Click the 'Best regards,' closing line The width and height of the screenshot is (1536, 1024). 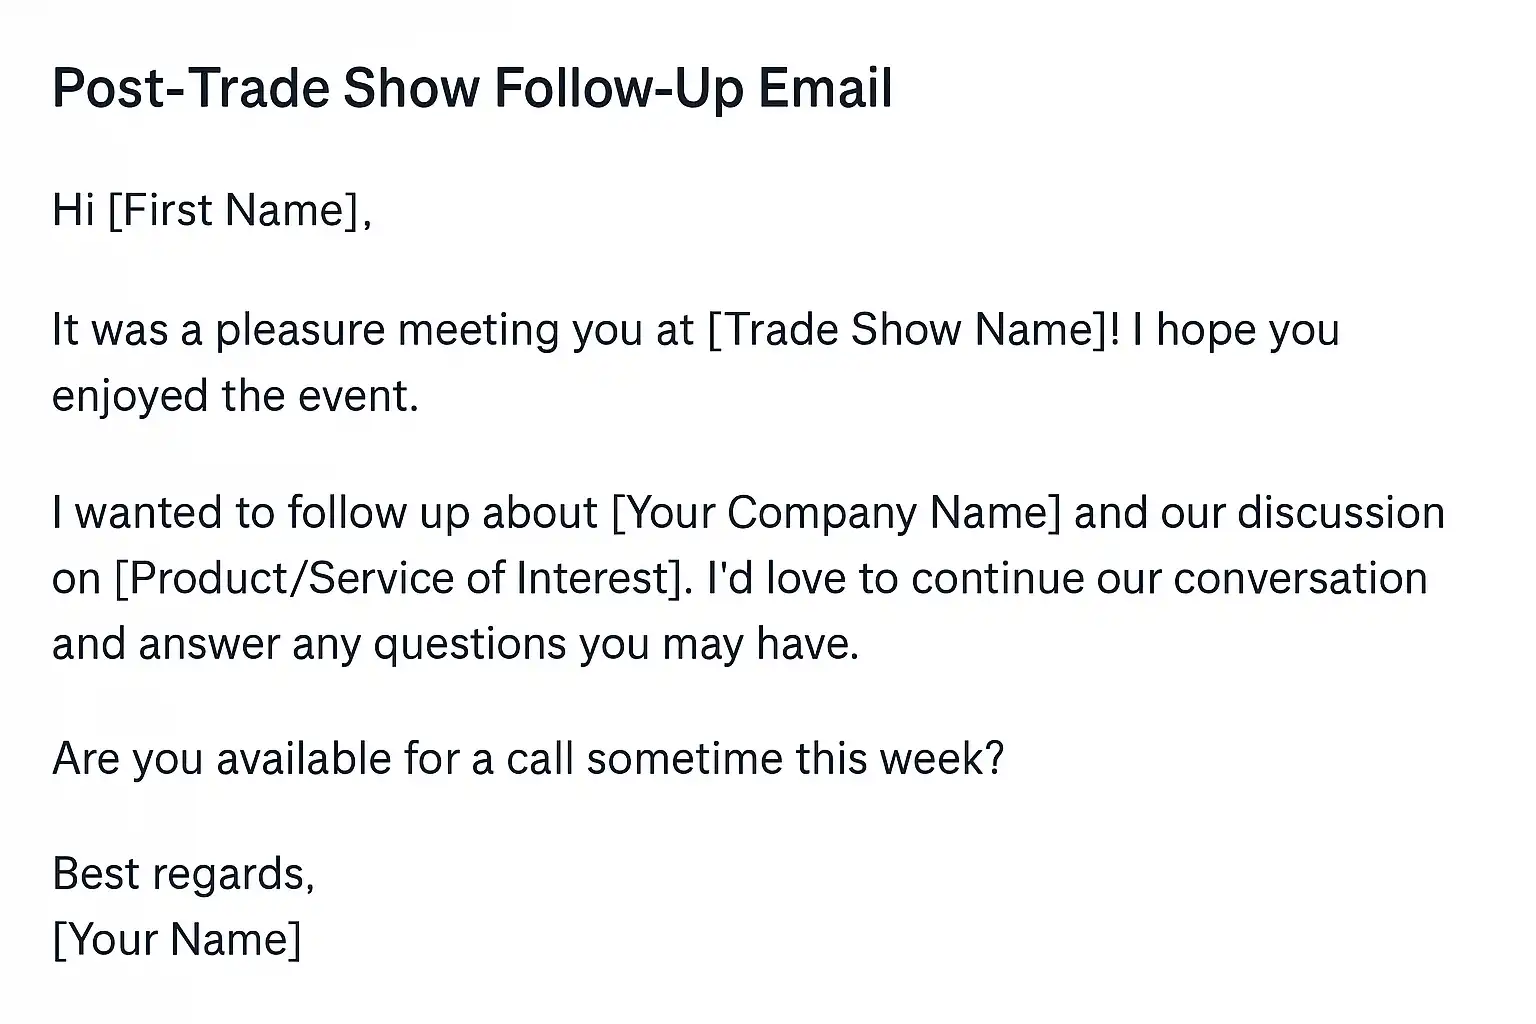pyautogui.click(x=183, y=874)
